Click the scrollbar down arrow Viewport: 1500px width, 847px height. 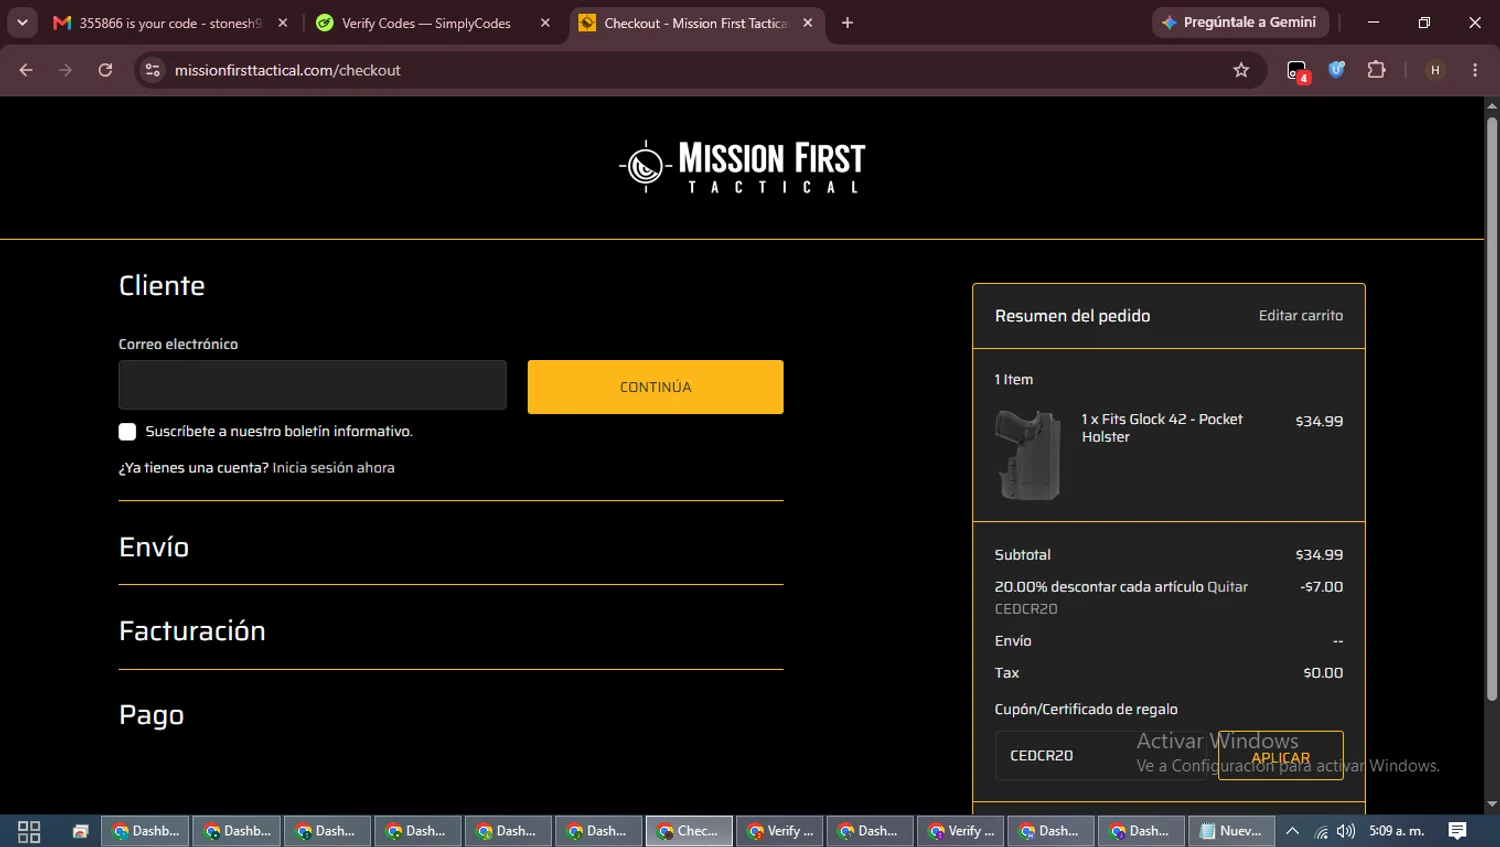tap(1492, 804)
